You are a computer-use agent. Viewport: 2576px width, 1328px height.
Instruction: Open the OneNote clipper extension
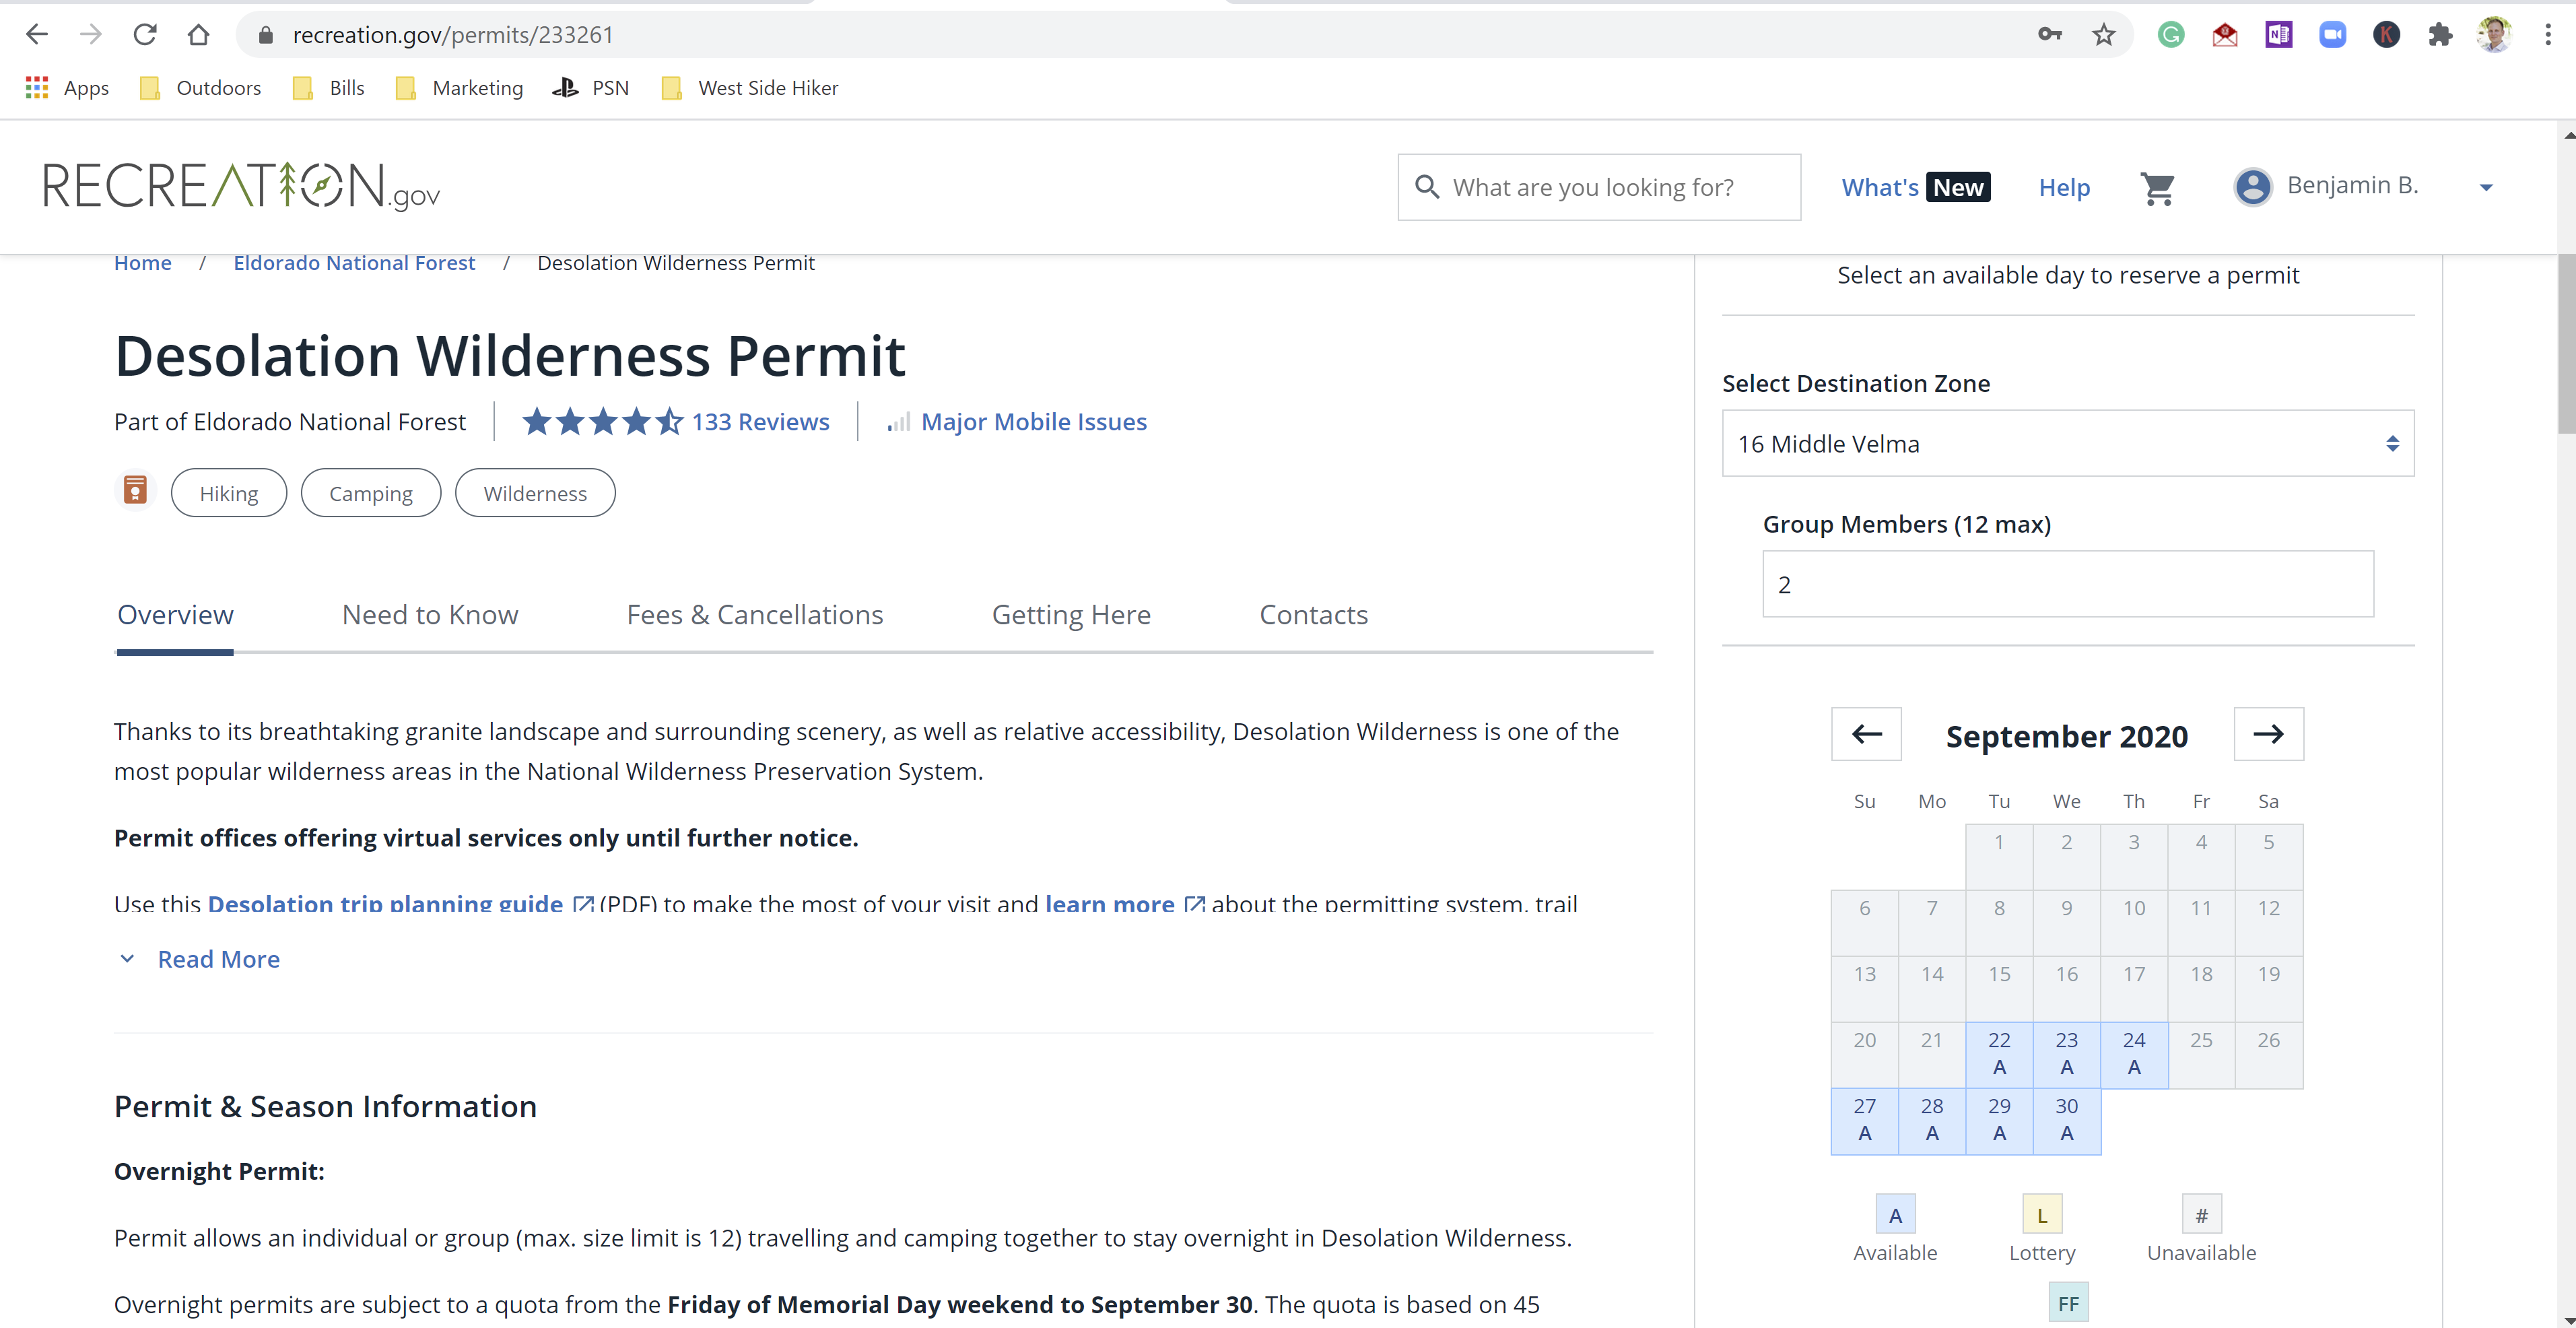click(x=2279, y=35)
